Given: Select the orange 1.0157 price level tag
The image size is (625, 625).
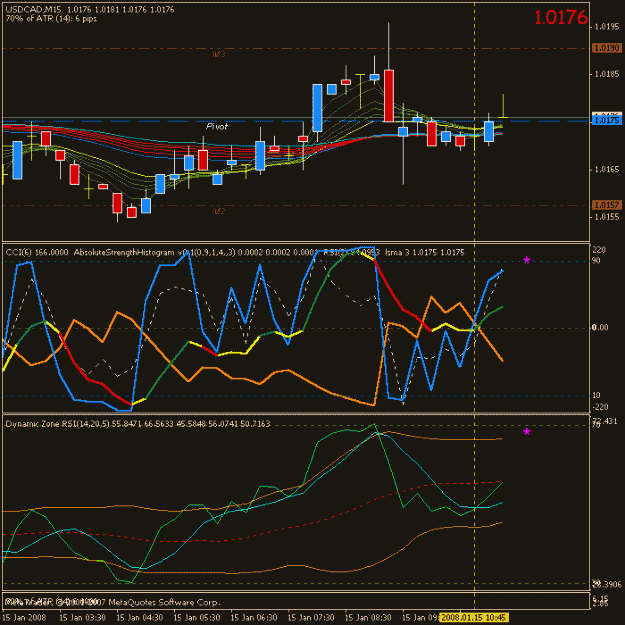Looking at the screenshot, I should tap(607, 205).
